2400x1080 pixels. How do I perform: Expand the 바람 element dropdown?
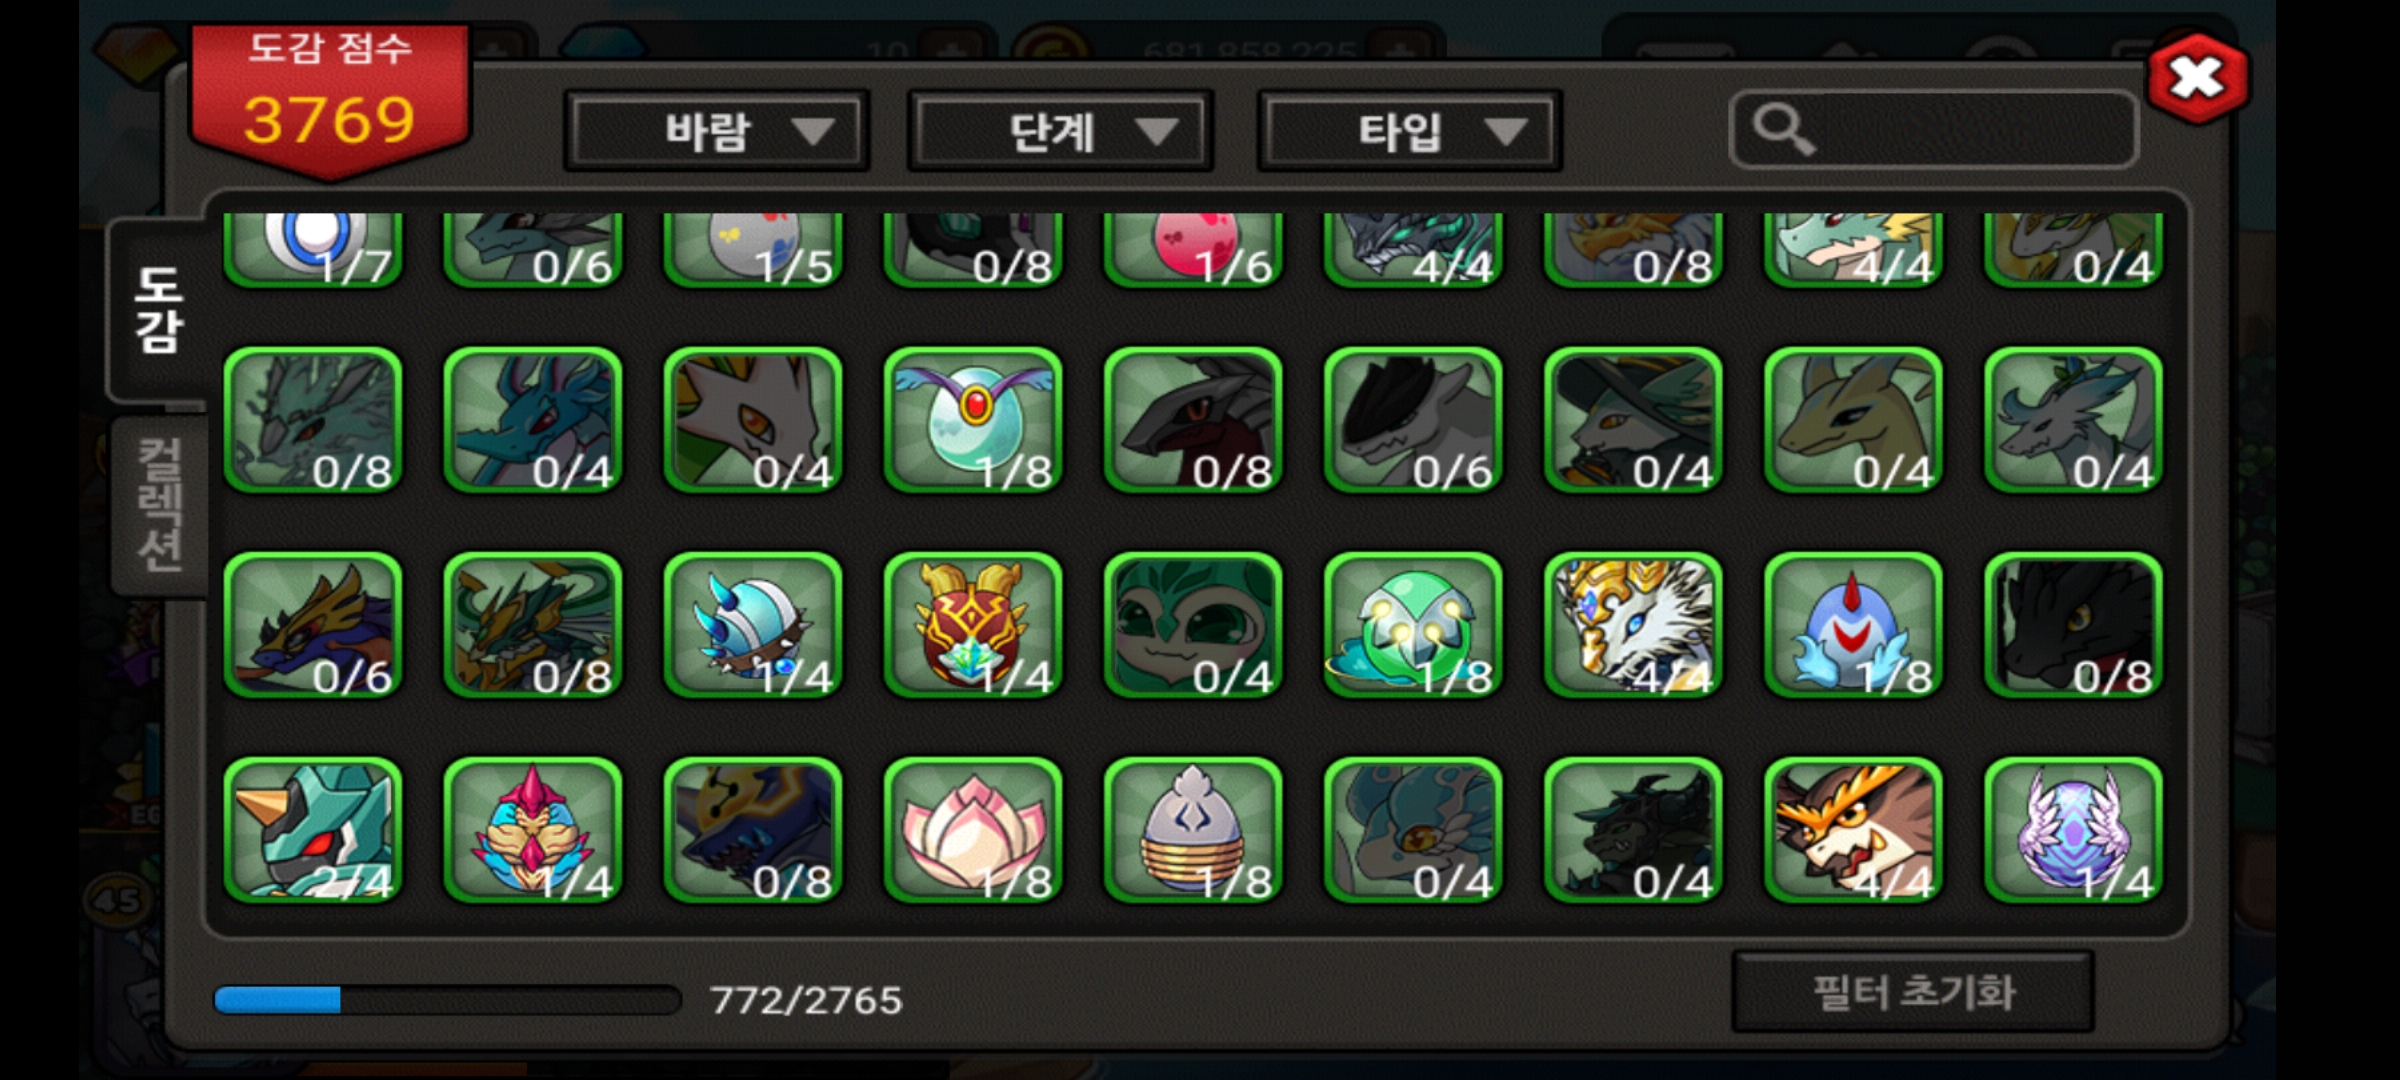(717, 131)
